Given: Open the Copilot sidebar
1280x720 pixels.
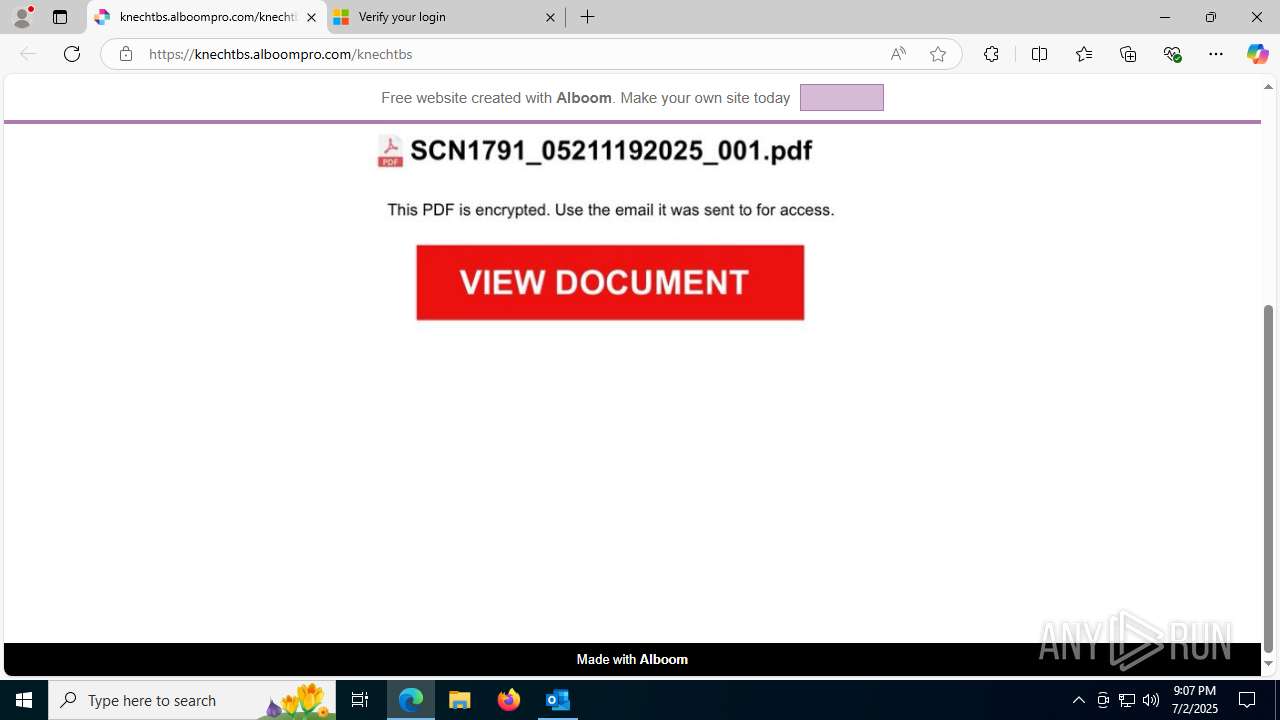Looking at the screenshot, I should [x=1258, y=54].
